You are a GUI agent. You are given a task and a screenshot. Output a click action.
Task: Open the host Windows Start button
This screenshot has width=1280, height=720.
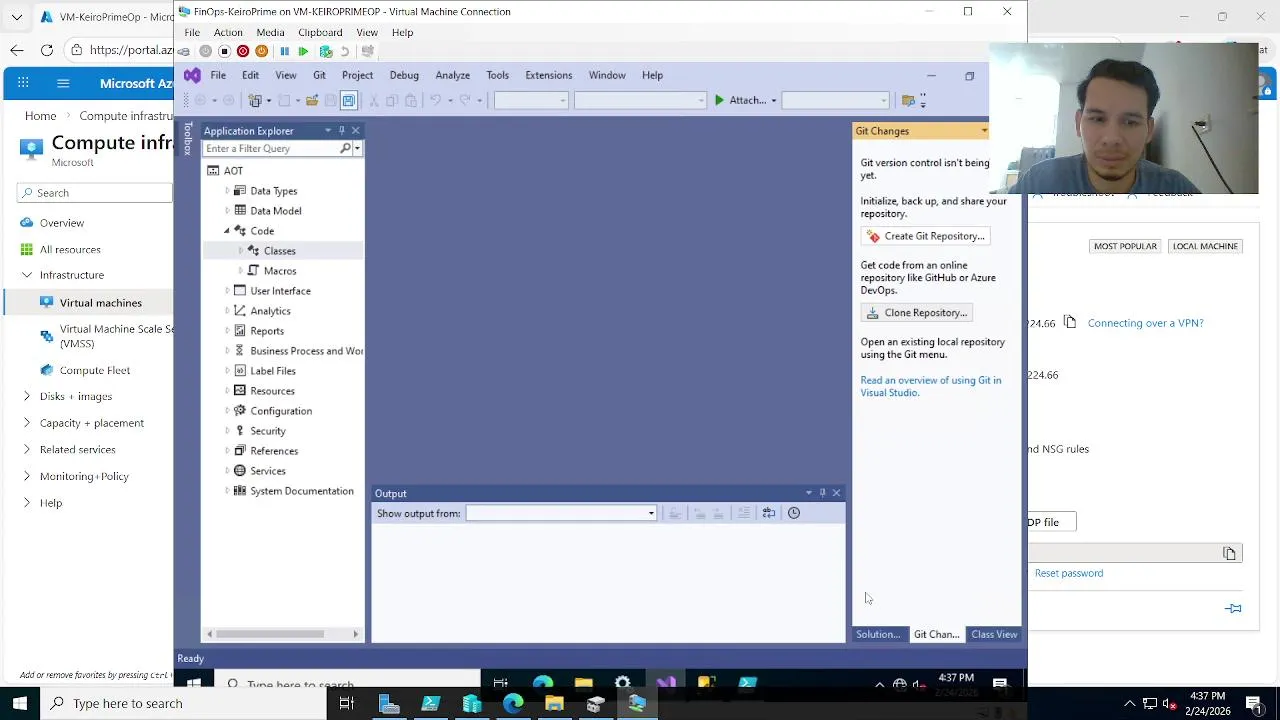(19, 703)
